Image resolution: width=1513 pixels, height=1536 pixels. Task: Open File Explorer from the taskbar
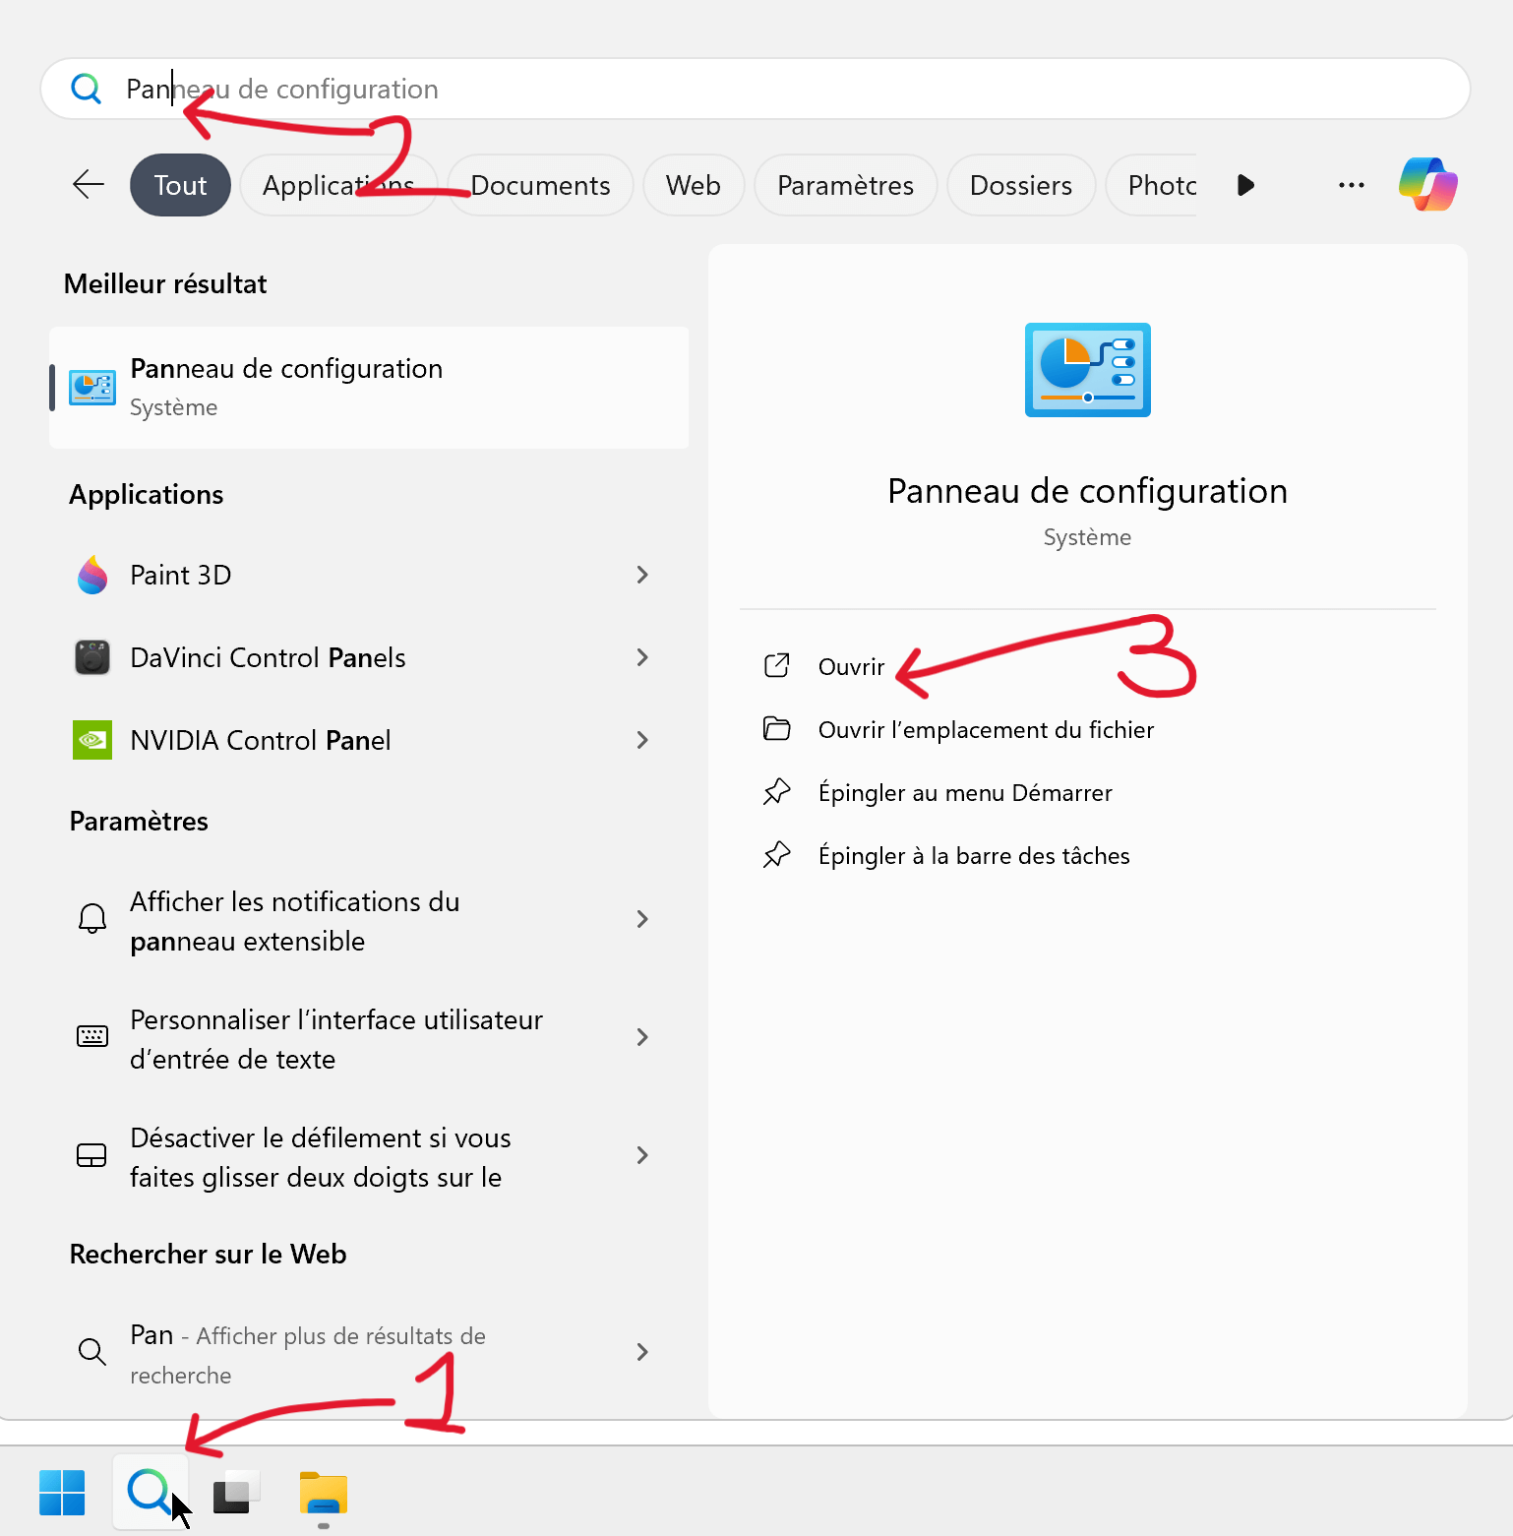pyautogui.click(x=321, y=1492)
